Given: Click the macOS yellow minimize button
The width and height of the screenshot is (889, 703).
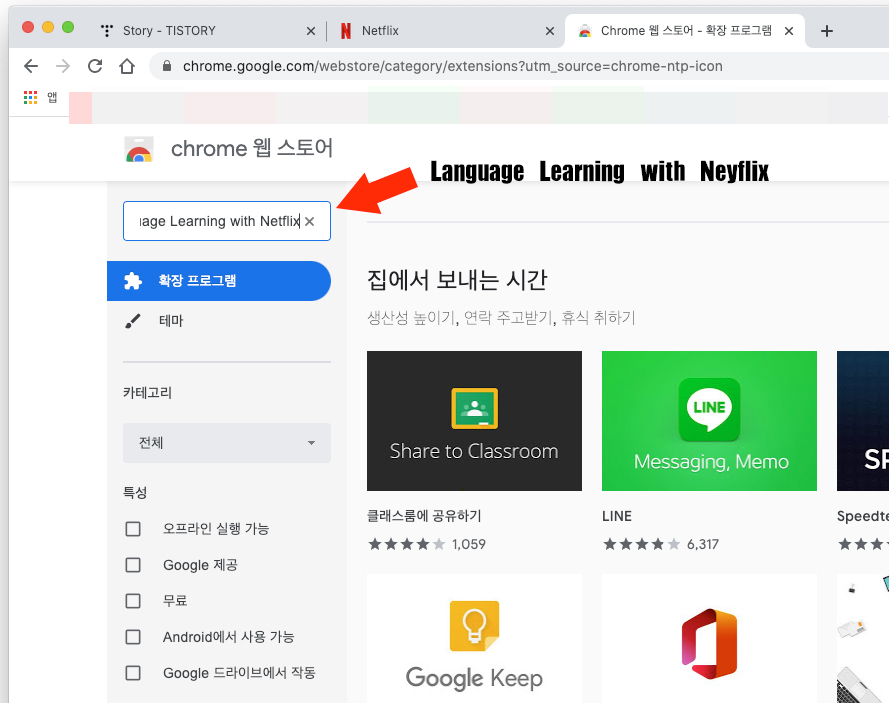Looking at the screenshot, I should click(x=48, y=27).
